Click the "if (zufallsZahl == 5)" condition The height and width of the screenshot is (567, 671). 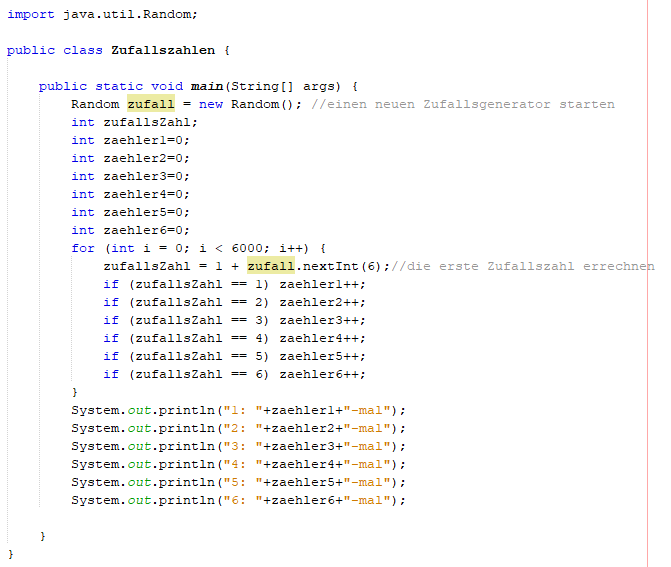click(186, 356)
